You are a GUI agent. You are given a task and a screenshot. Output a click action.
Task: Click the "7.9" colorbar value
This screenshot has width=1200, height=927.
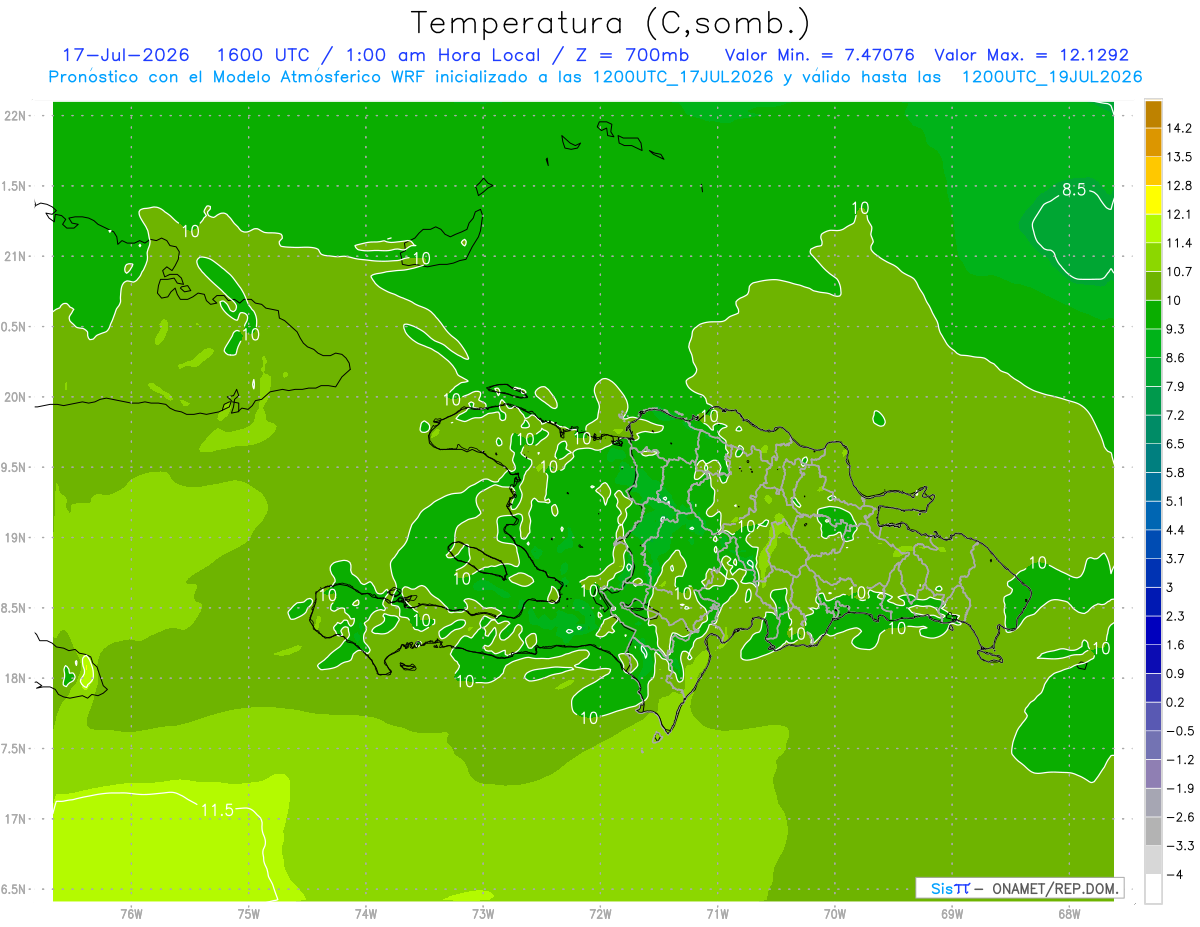coord(1176,387)
